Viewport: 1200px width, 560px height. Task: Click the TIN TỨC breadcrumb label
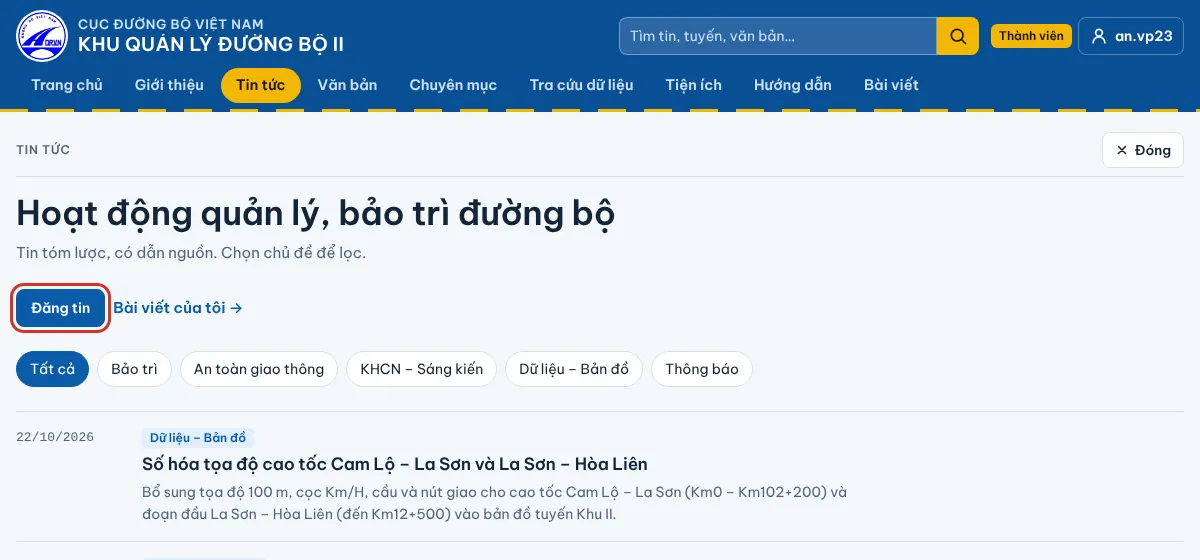click(x=43, y=150)
